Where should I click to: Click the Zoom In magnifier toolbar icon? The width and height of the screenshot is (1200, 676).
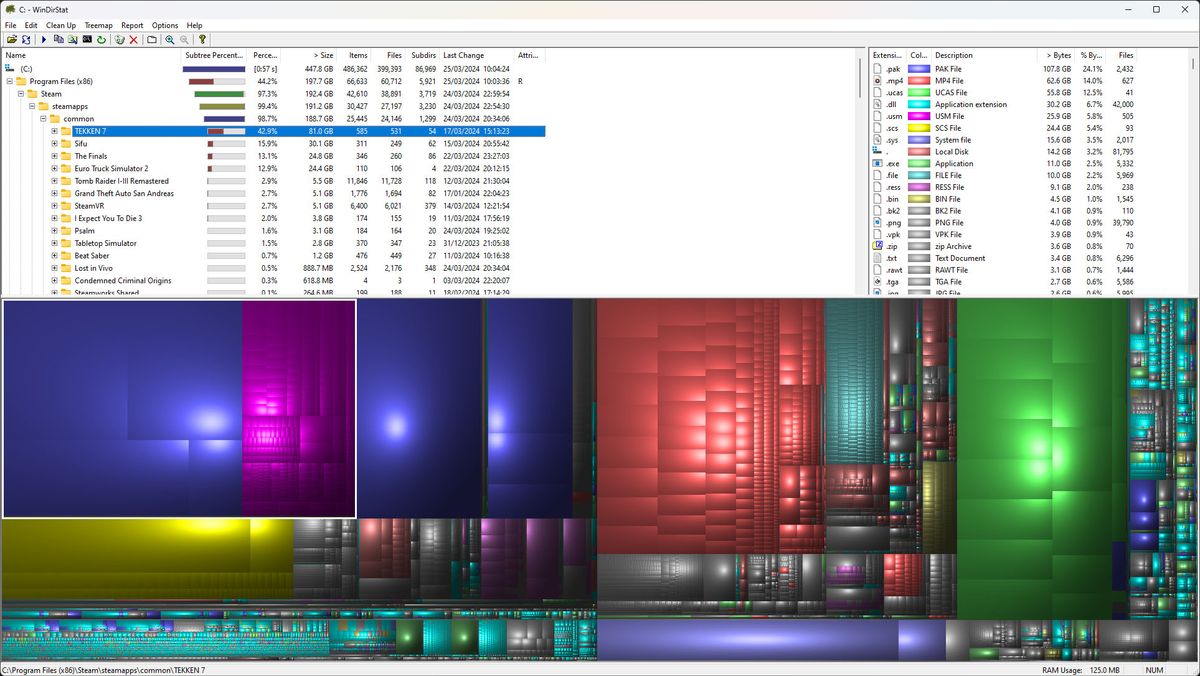click(x=169, y=40)
